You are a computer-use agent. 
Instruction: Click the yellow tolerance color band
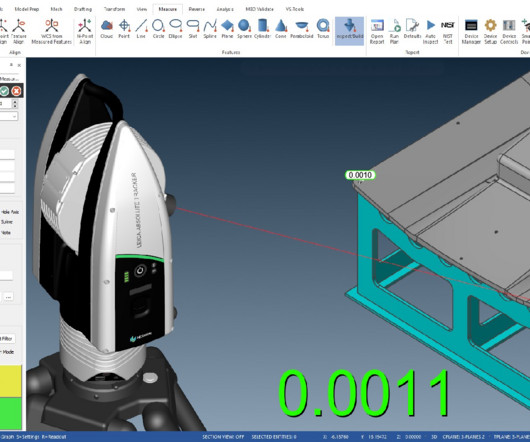point(11,381)
